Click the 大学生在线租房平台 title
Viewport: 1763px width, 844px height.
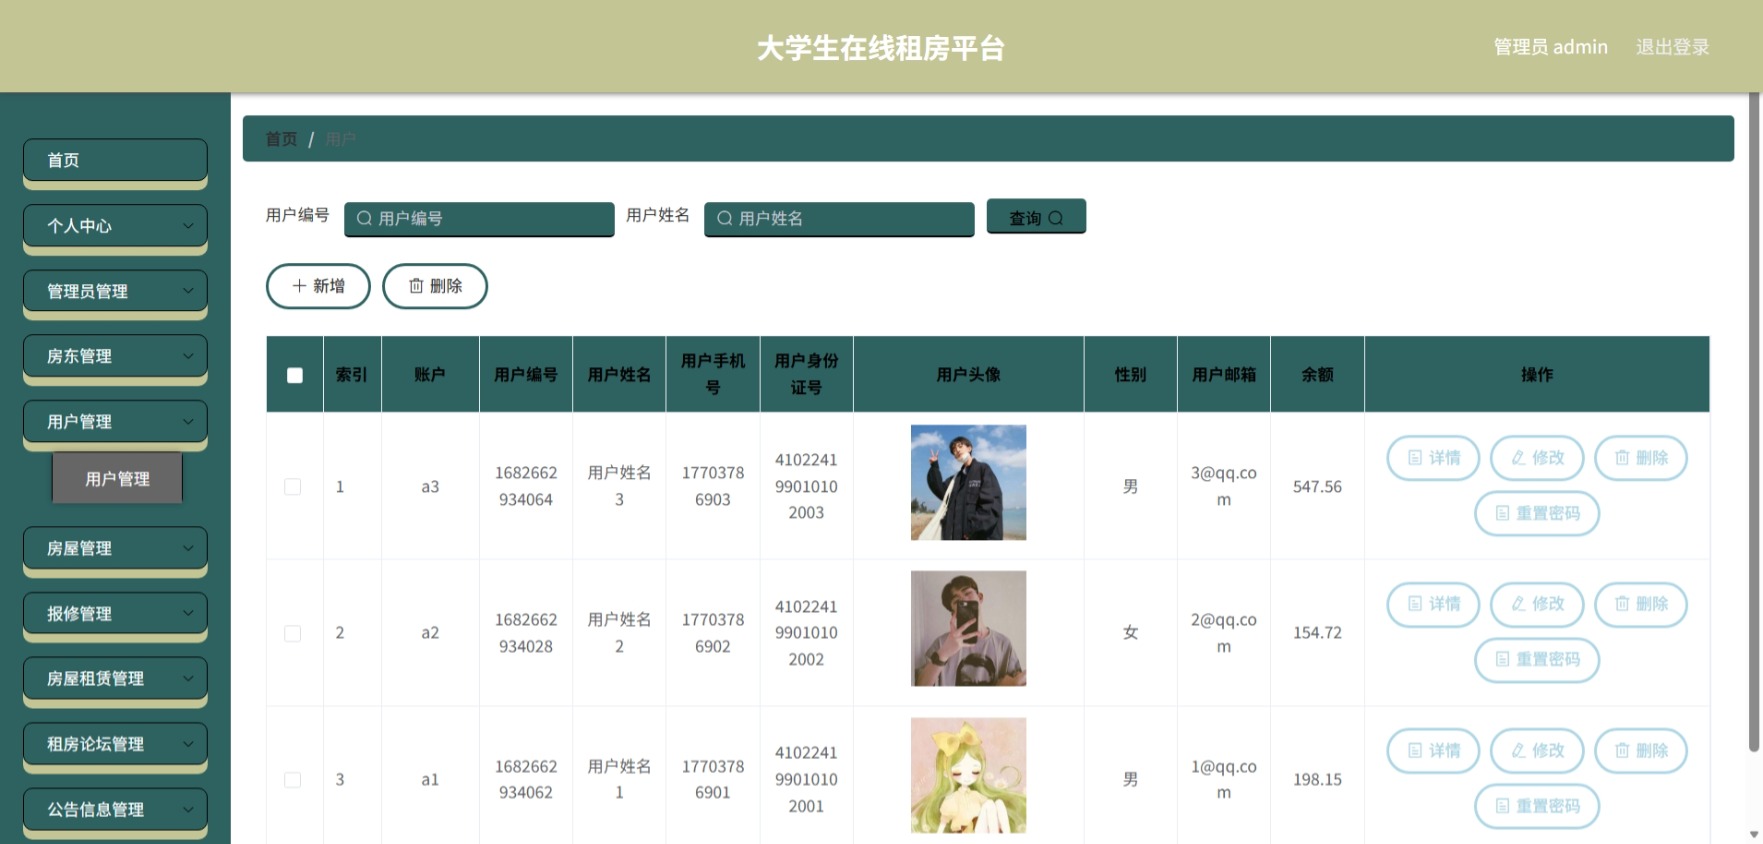(881, 48)
